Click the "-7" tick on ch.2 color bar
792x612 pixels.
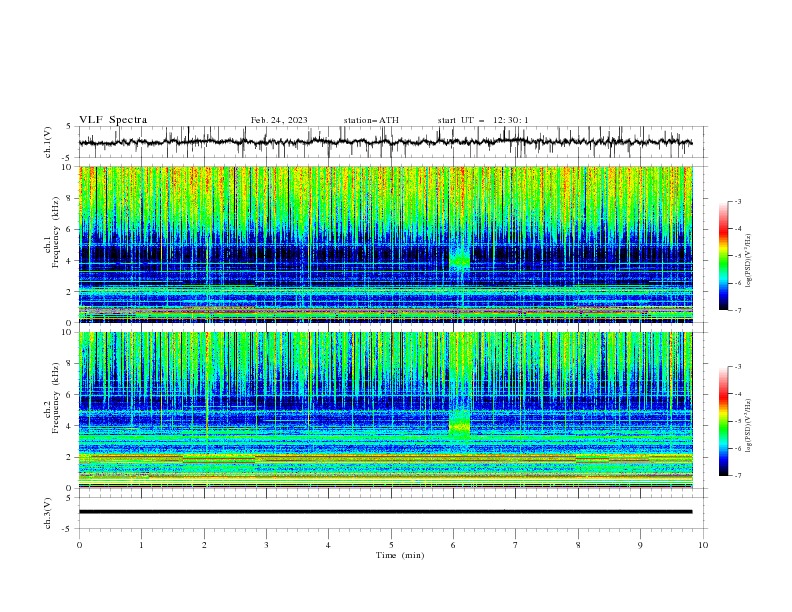(737, 476)
